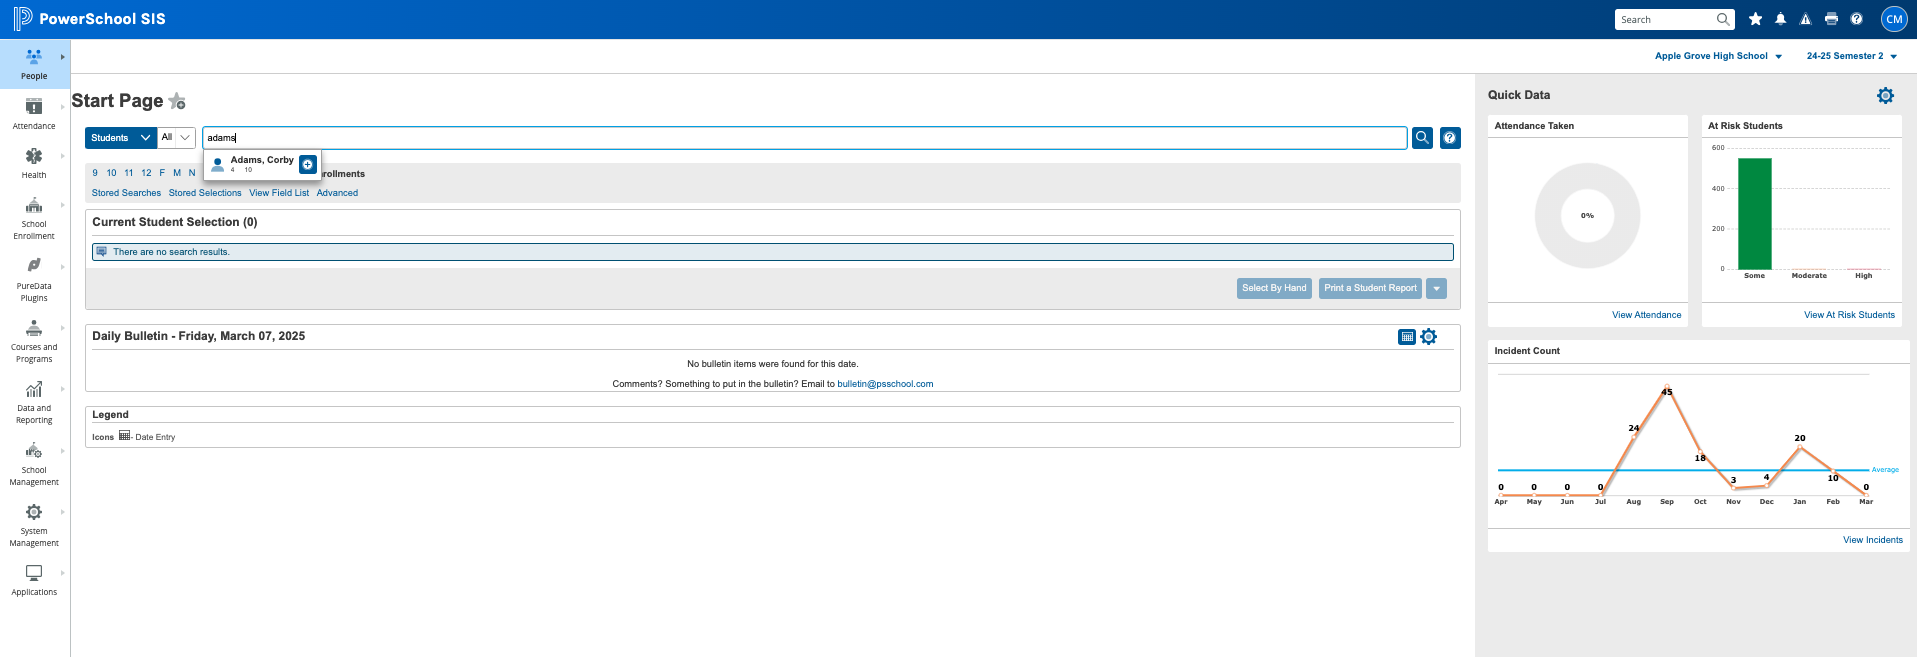Open student search help icon

click(x=1450, y=138)
